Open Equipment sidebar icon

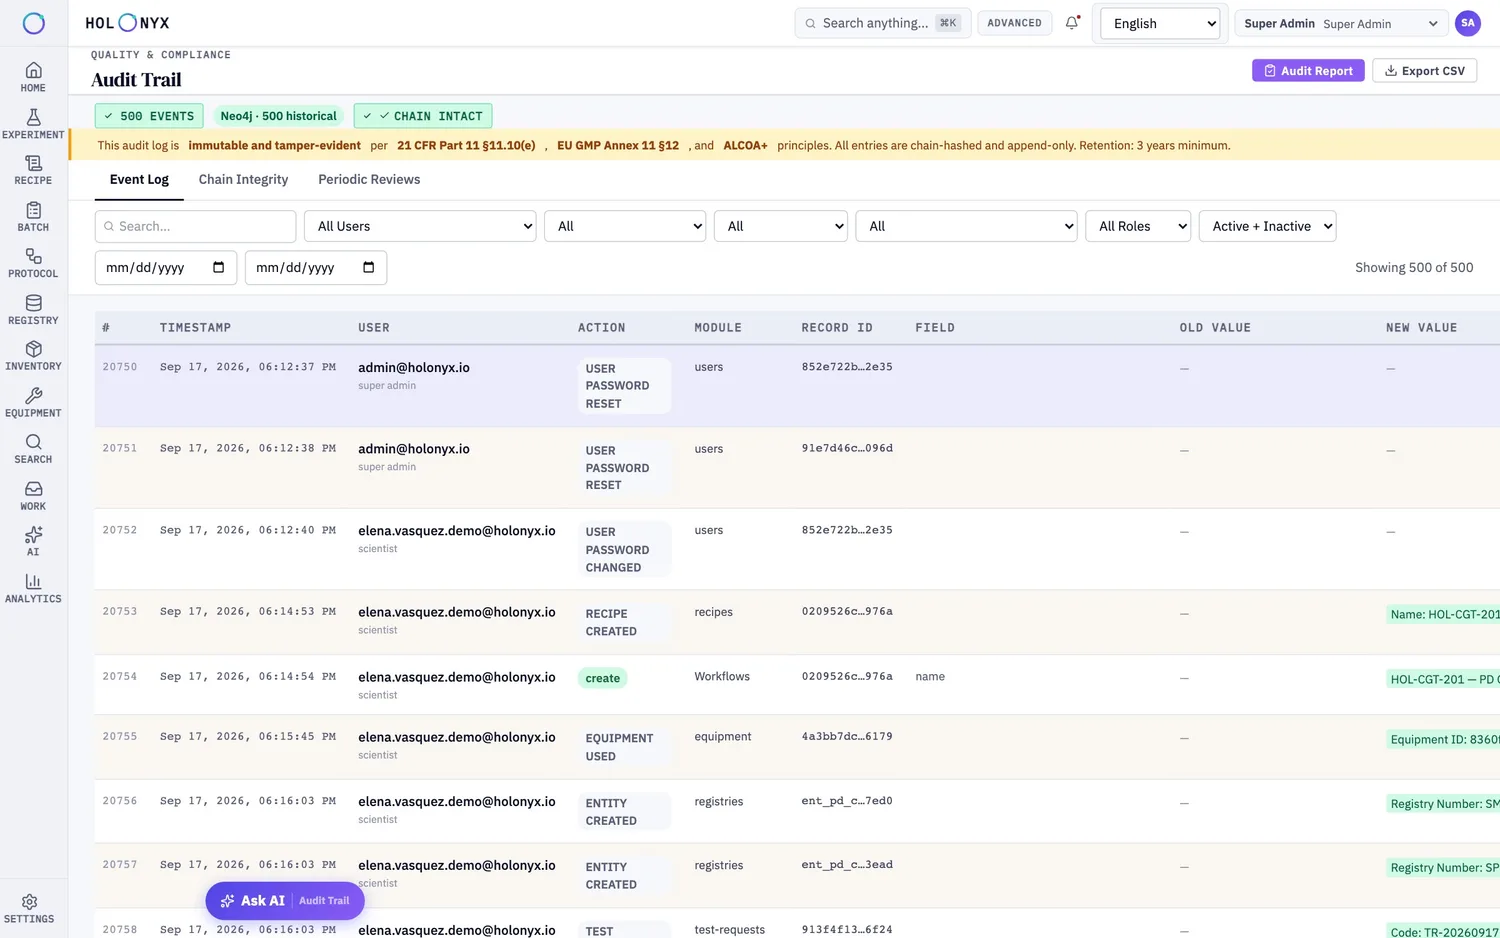33,403
